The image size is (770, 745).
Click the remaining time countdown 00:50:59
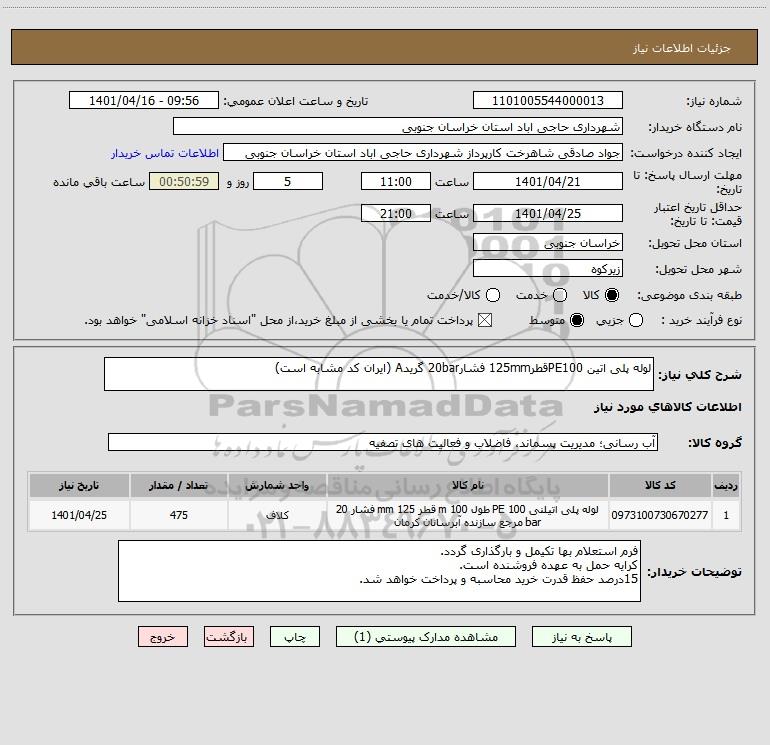(x=184, y=182)
